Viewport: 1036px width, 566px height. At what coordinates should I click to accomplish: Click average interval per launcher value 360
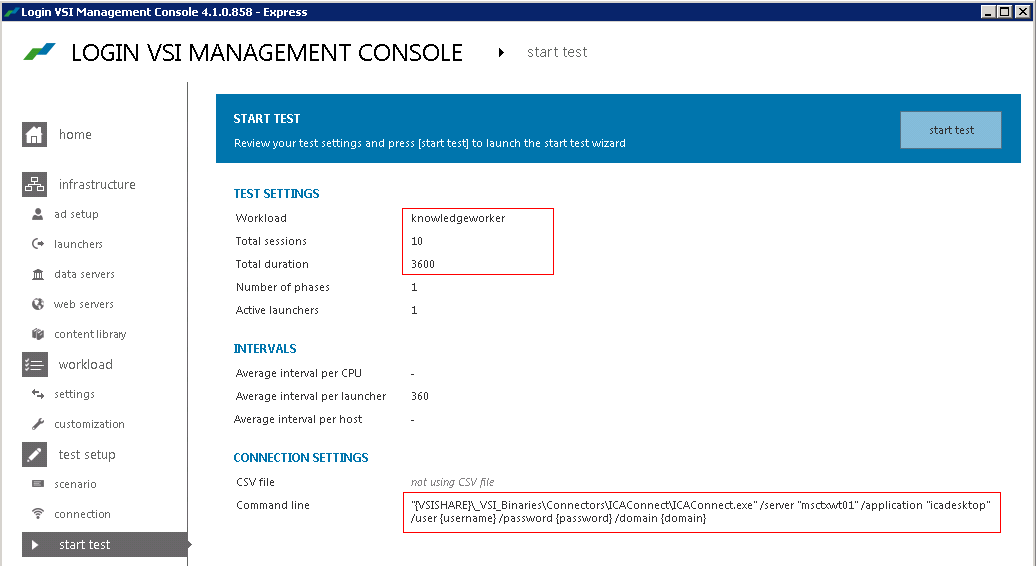pos(420,396)
